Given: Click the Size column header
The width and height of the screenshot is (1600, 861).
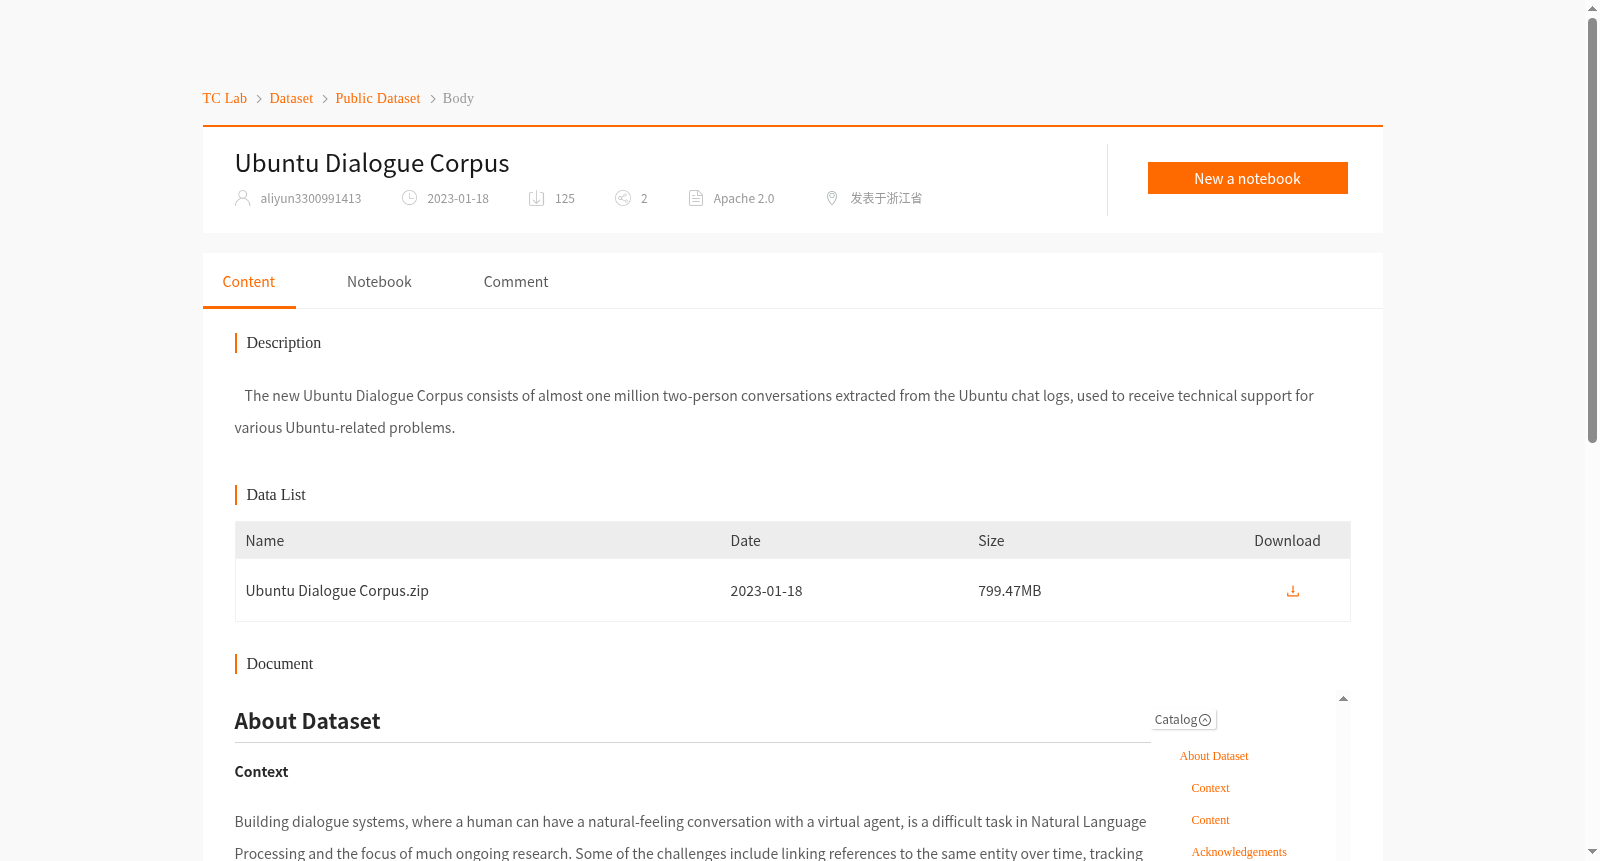Looking at the screenshot, I should (x=991, y=541).
